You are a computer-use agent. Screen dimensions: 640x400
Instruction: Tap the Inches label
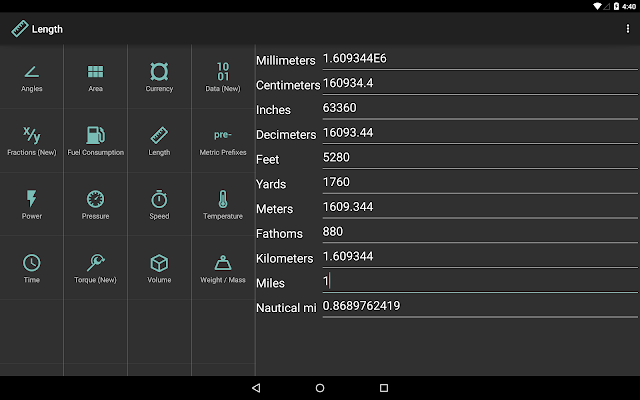point(273,110)
